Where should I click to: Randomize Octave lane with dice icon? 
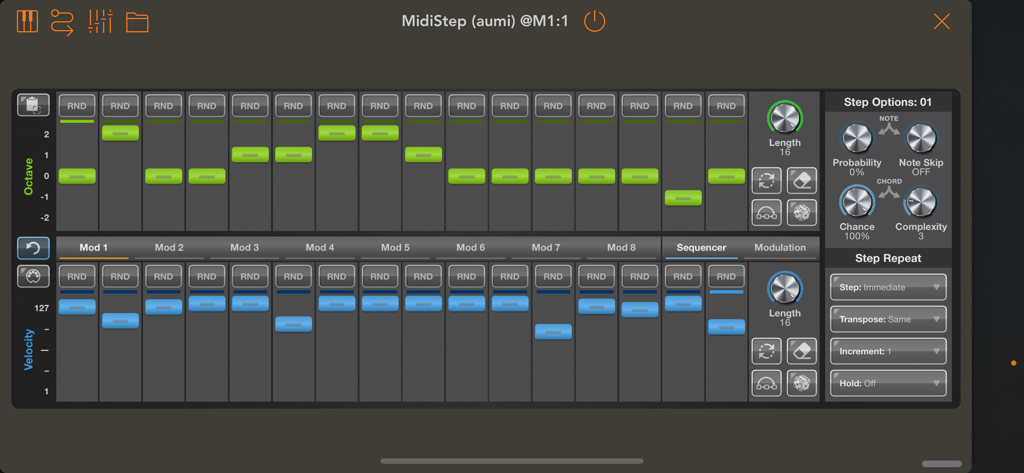coord(801,212)
